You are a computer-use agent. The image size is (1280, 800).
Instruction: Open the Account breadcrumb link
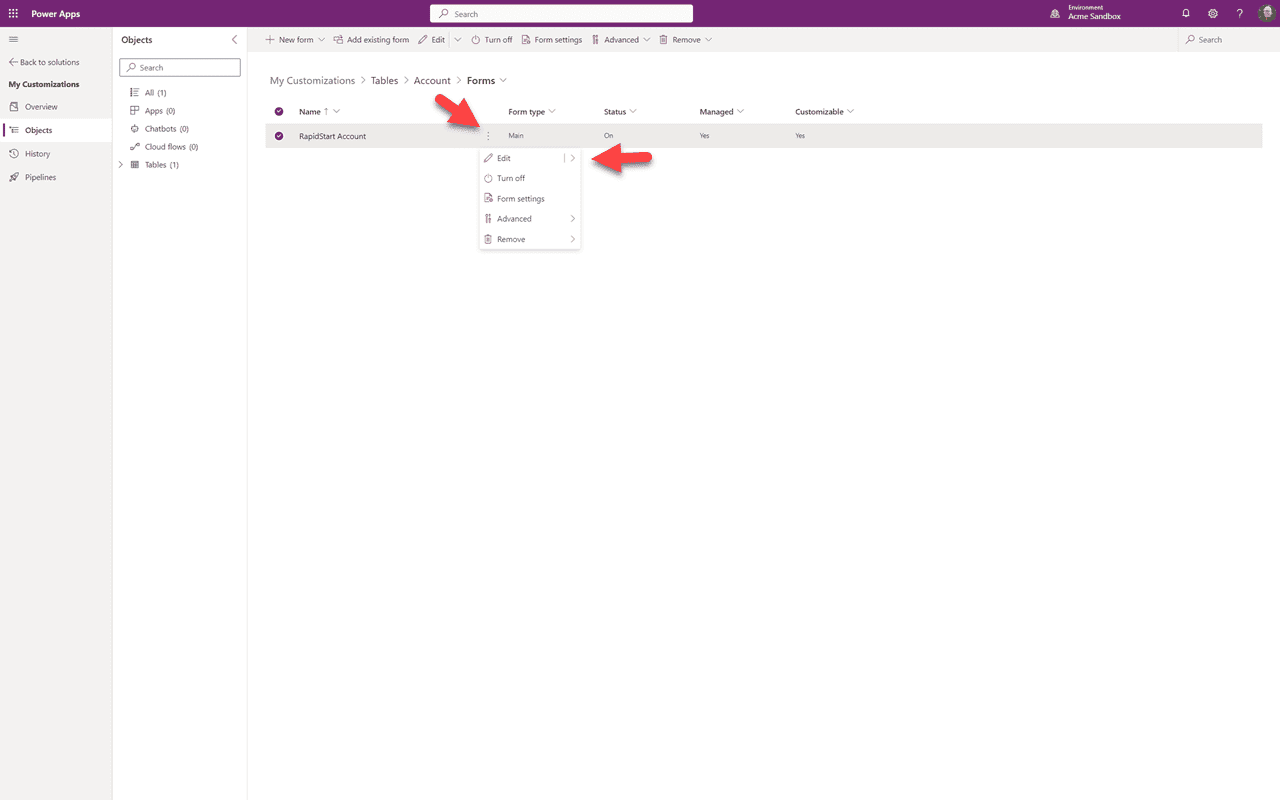pos(432,80)
